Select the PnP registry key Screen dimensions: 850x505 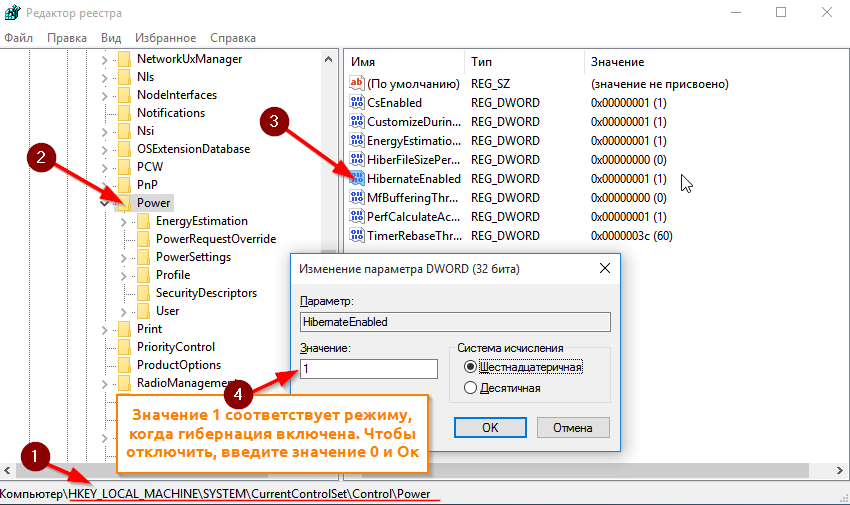coord(147,185)
